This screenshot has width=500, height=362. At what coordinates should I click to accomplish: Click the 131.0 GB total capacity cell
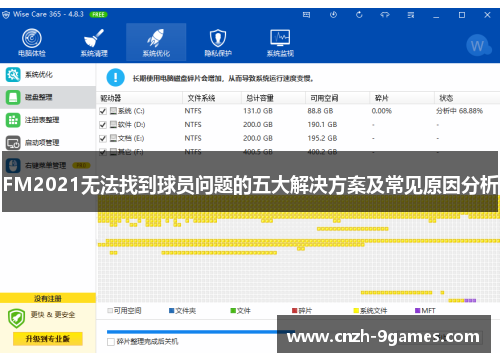(258, 111)
